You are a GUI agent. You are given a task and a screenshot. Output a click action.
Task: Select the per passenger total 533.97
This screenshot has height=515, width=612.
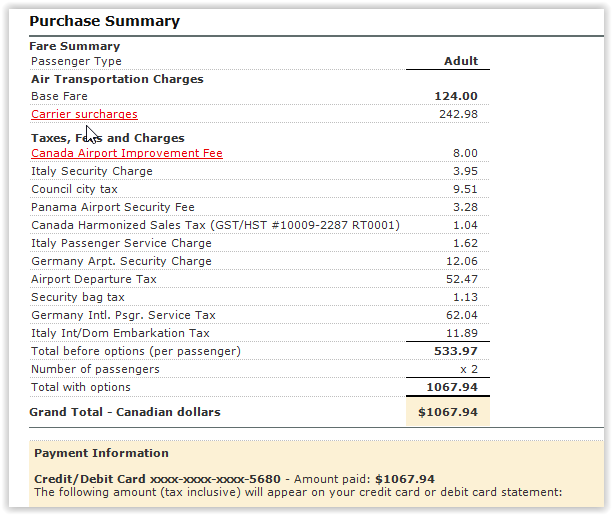point(456,351)
